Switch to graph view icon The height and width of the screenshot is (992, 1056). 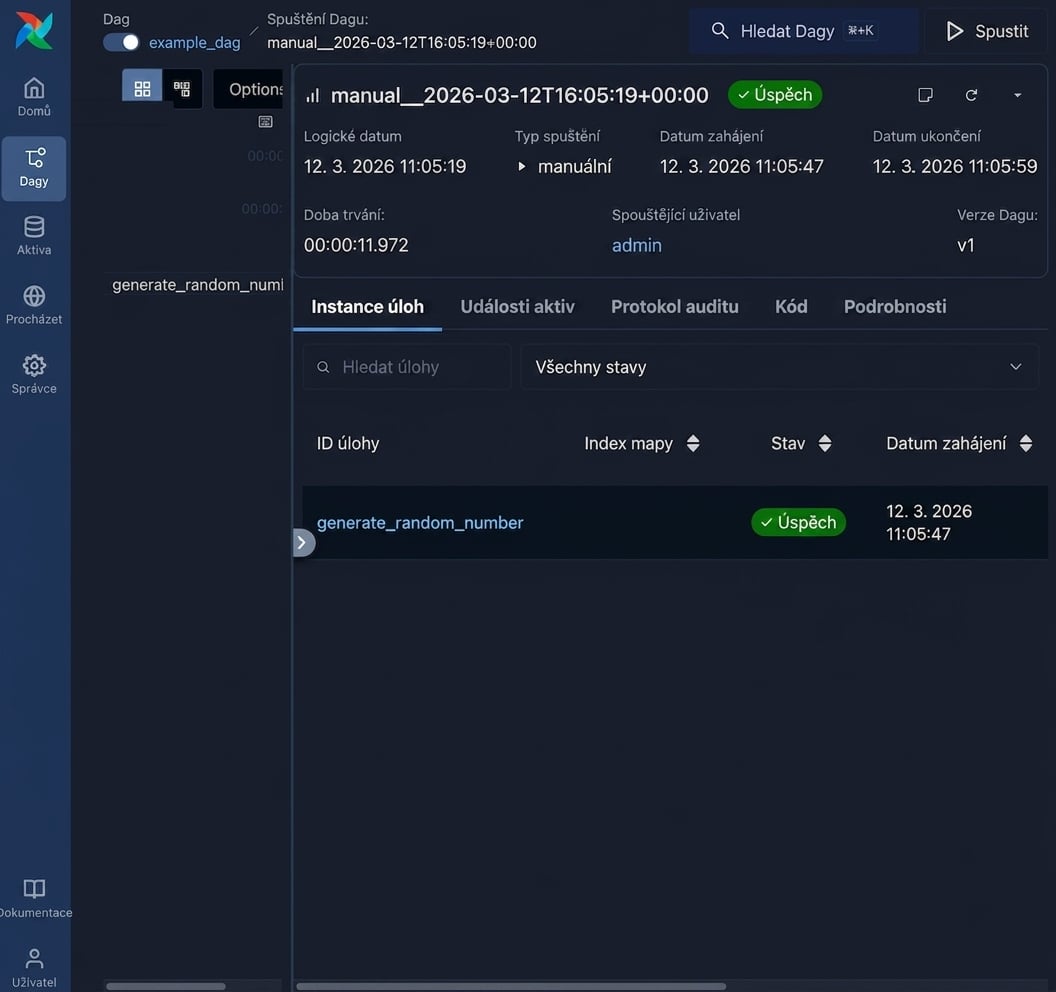[182, 88]
